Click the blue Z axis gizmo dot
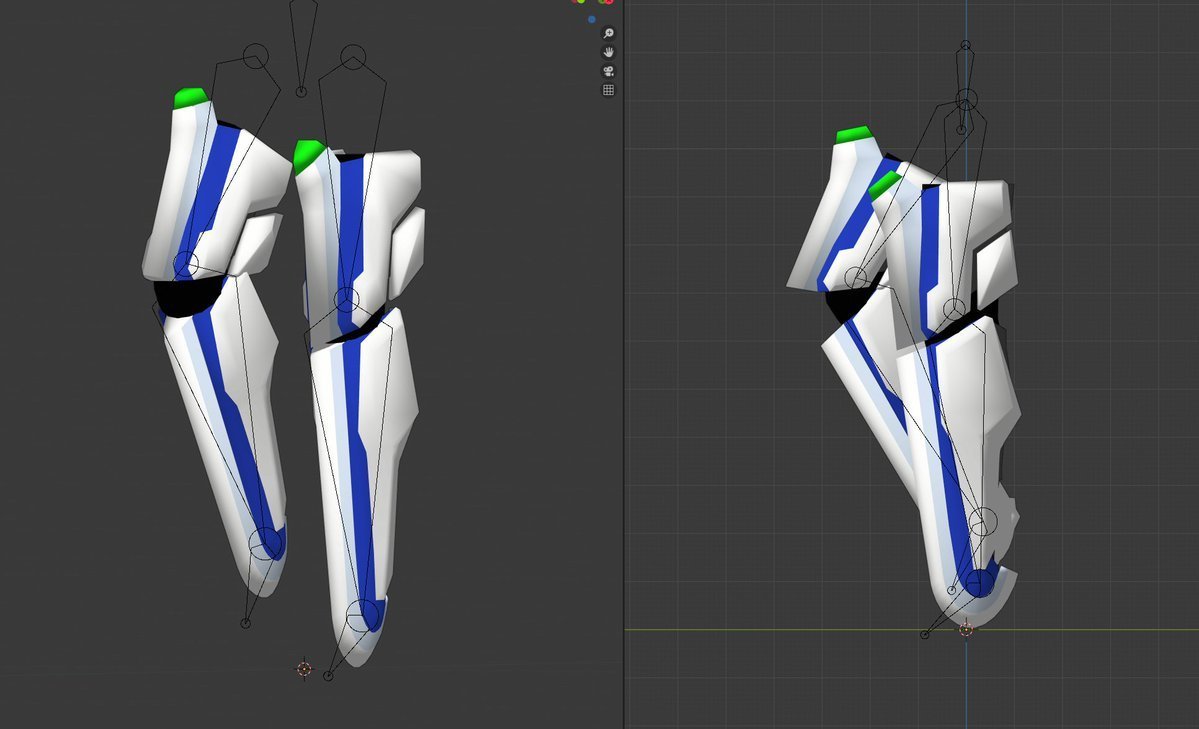 tap(591, 19)
